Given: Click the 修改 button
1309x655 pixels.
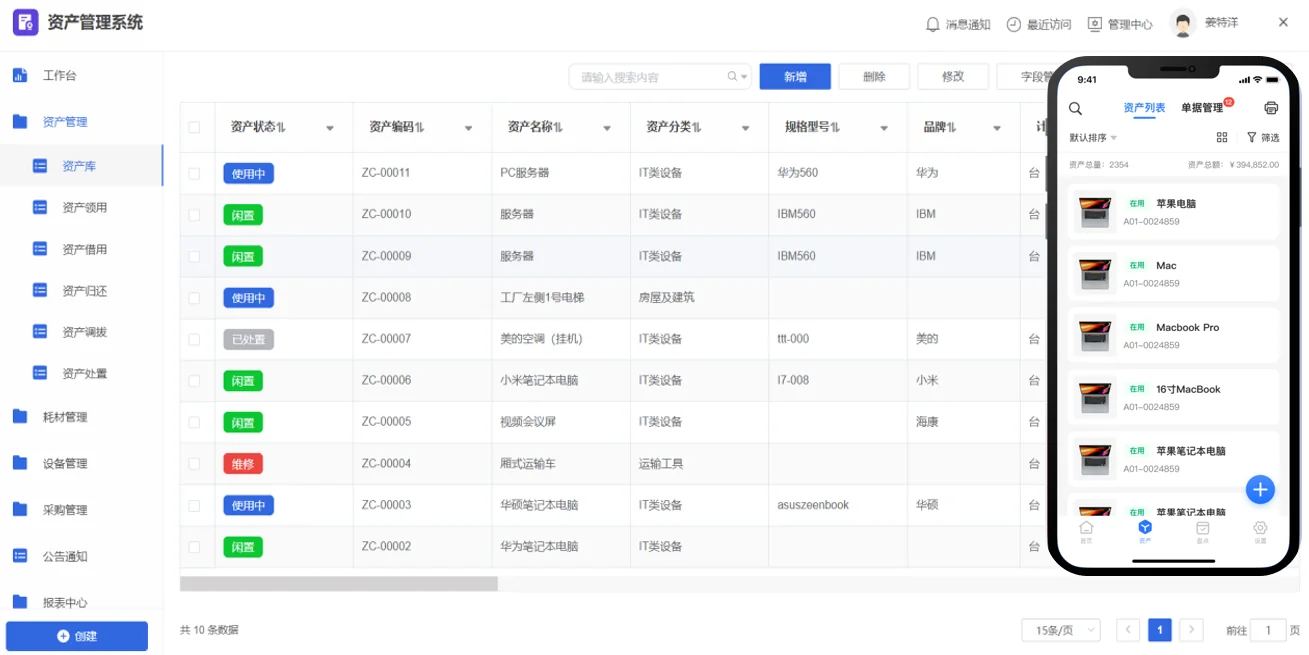Looking at the screenshot, I should click(953, 76).
